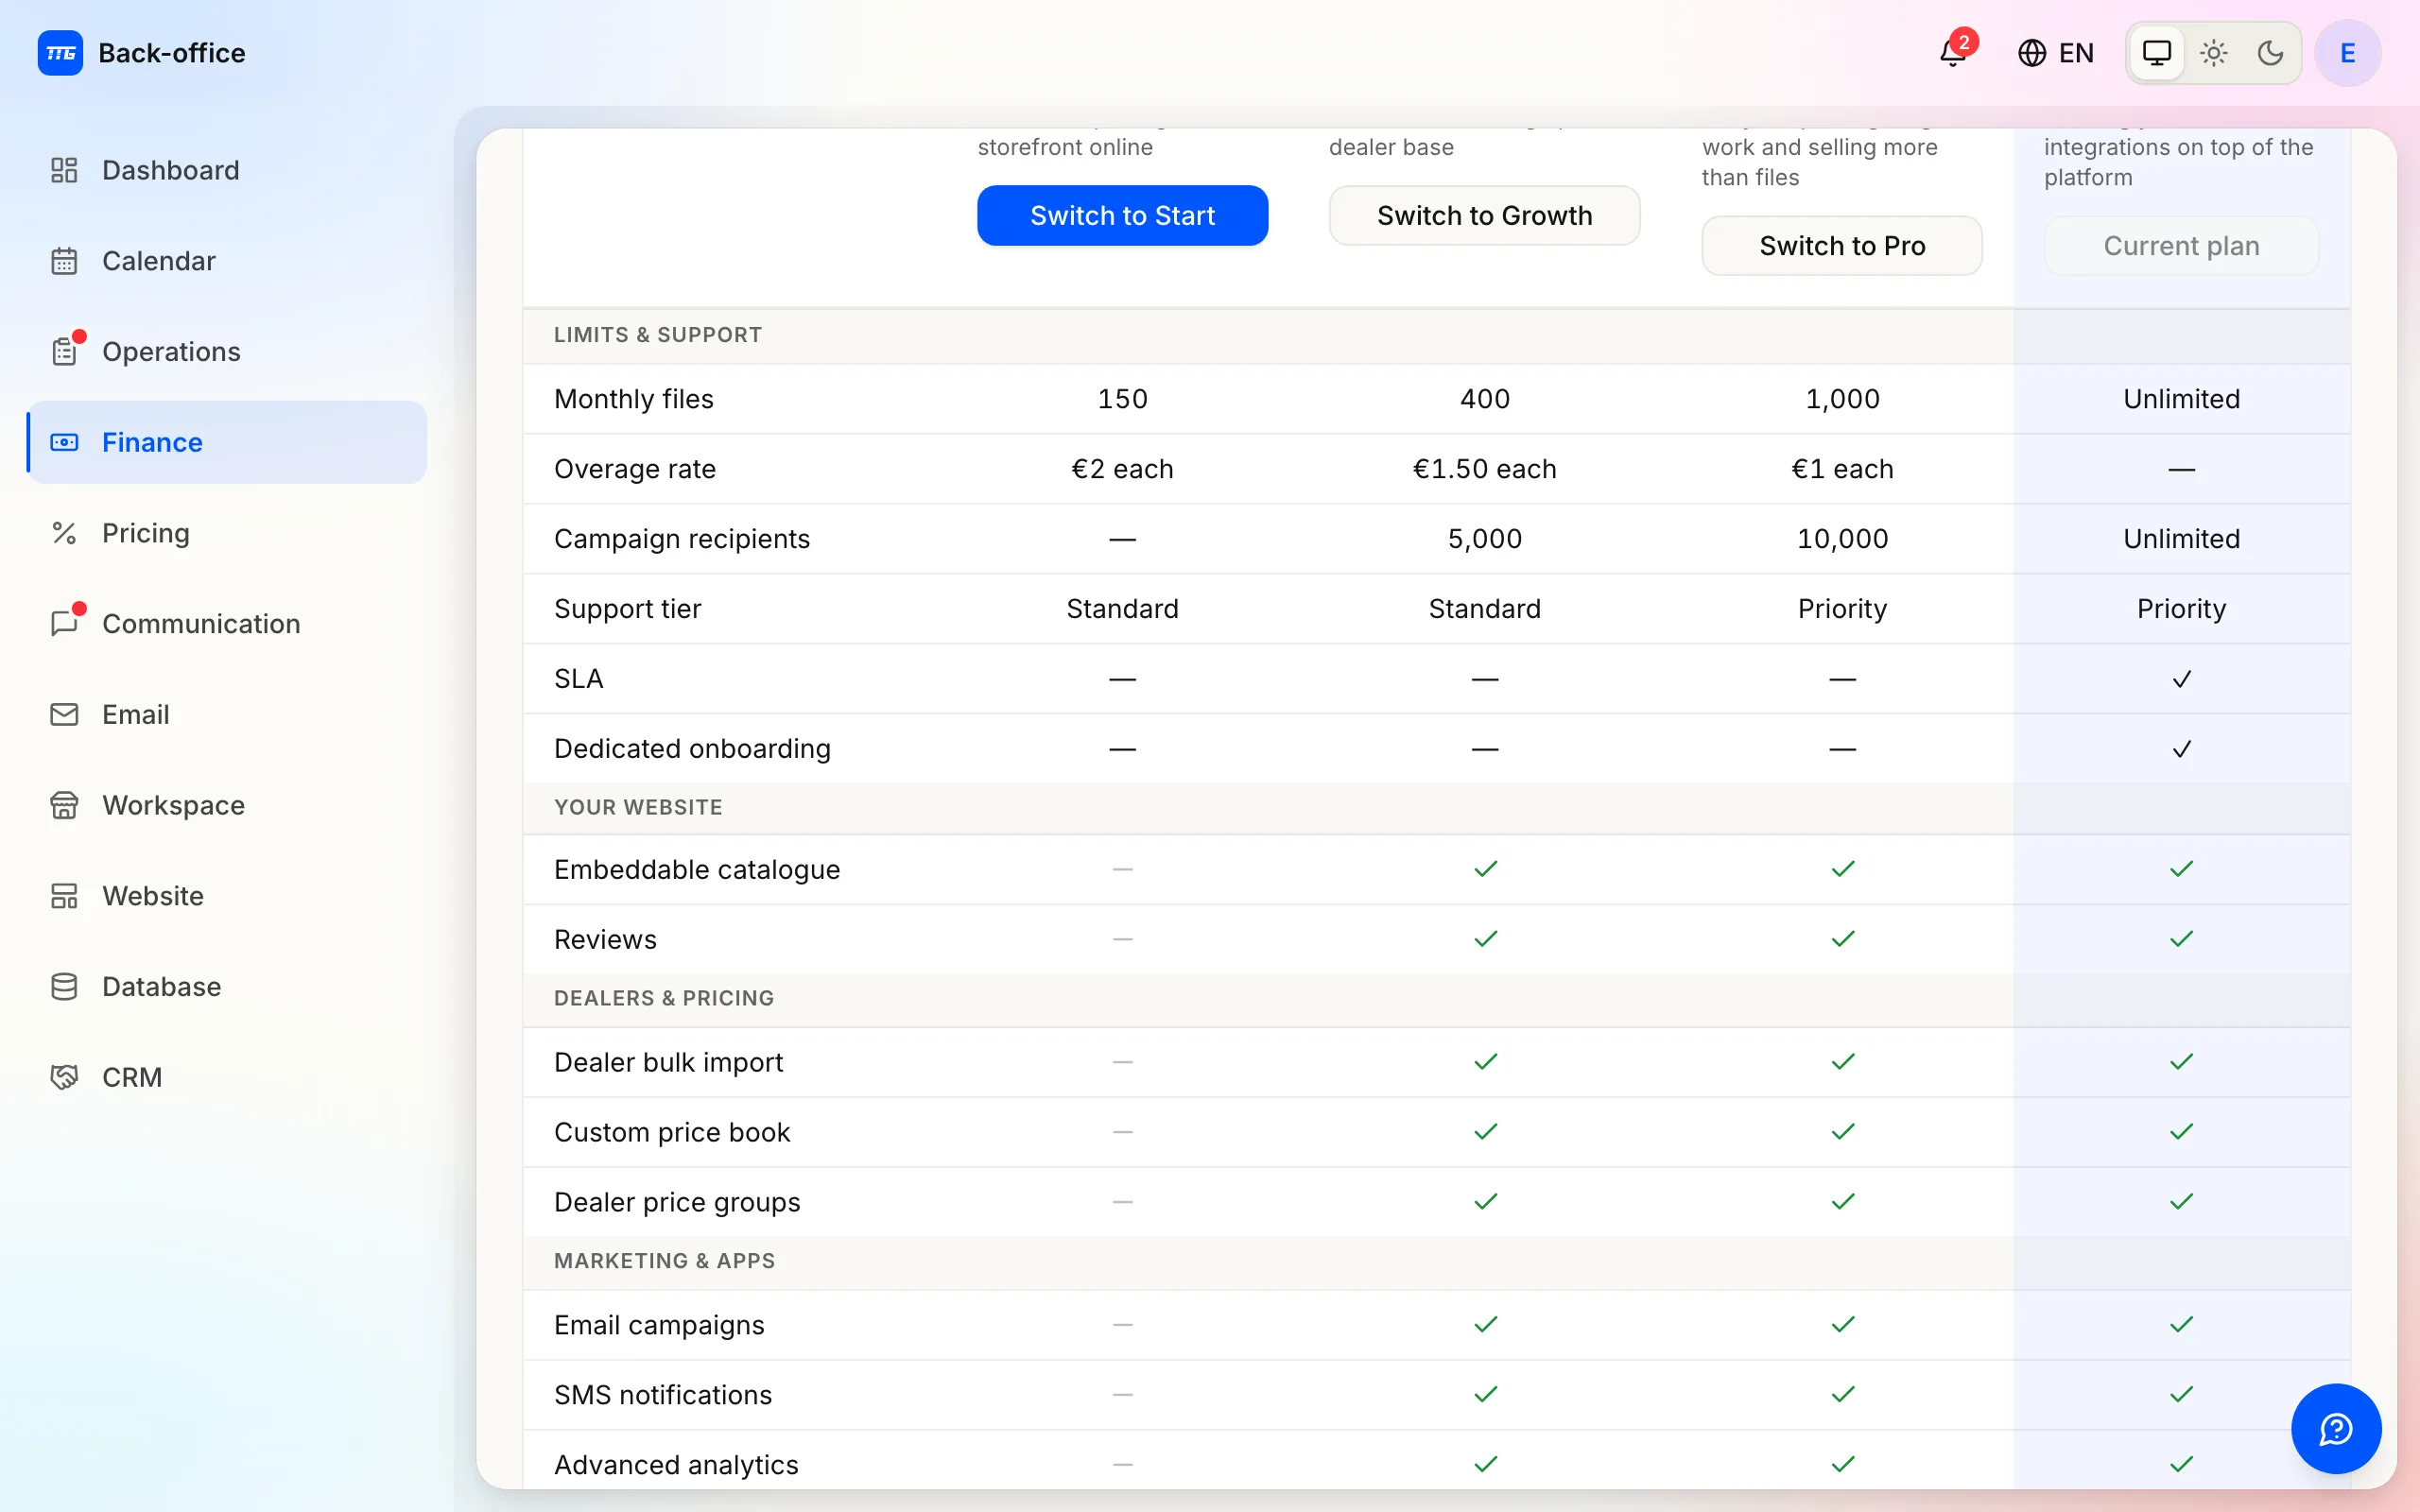
Task: Click the 10,000 campaign recipients value
Action: 1842,539
